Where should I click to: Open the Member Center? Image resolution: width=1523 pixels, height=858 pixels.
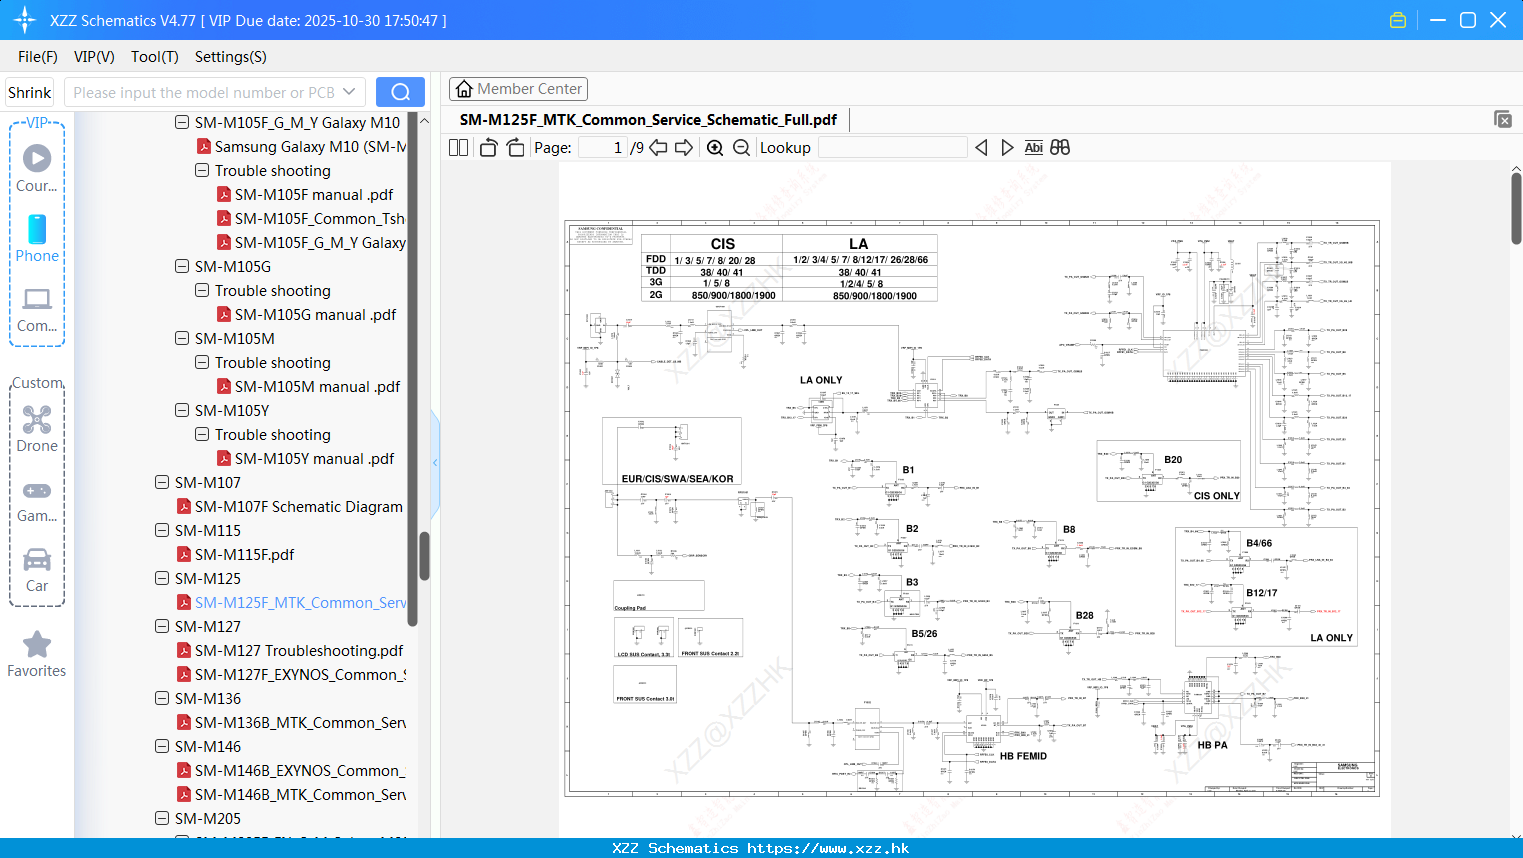point(518,89)
